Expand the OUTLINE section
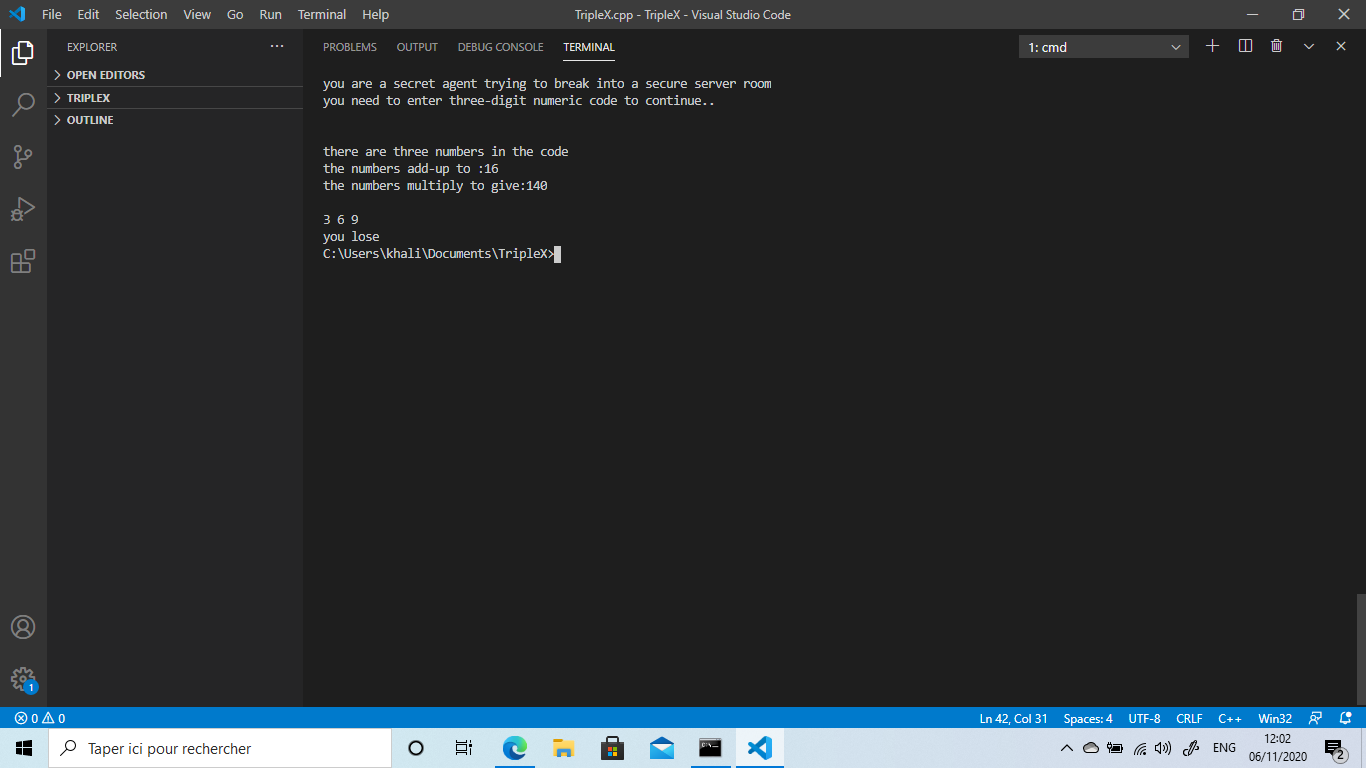The image size is (1366, 768). [90, 119]
